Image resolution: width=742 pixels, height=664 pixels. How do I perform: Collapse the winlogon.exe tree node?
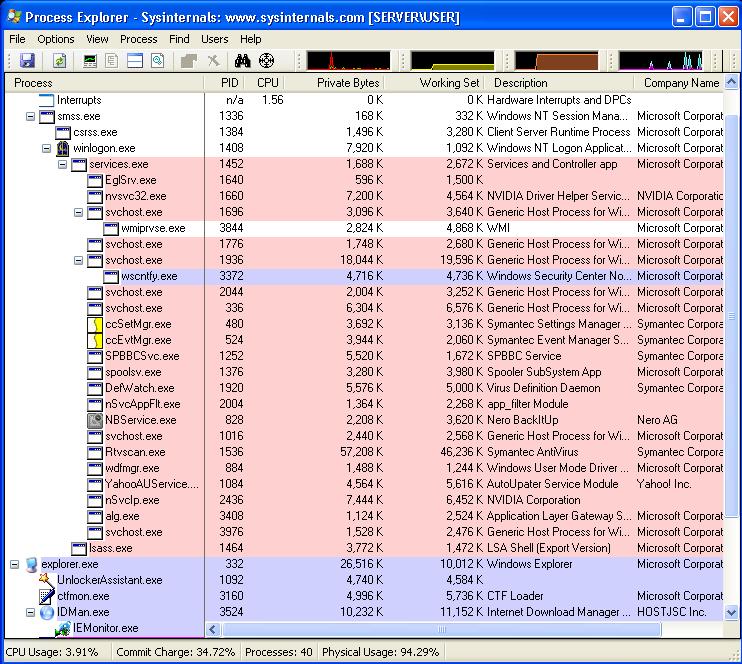46,149
